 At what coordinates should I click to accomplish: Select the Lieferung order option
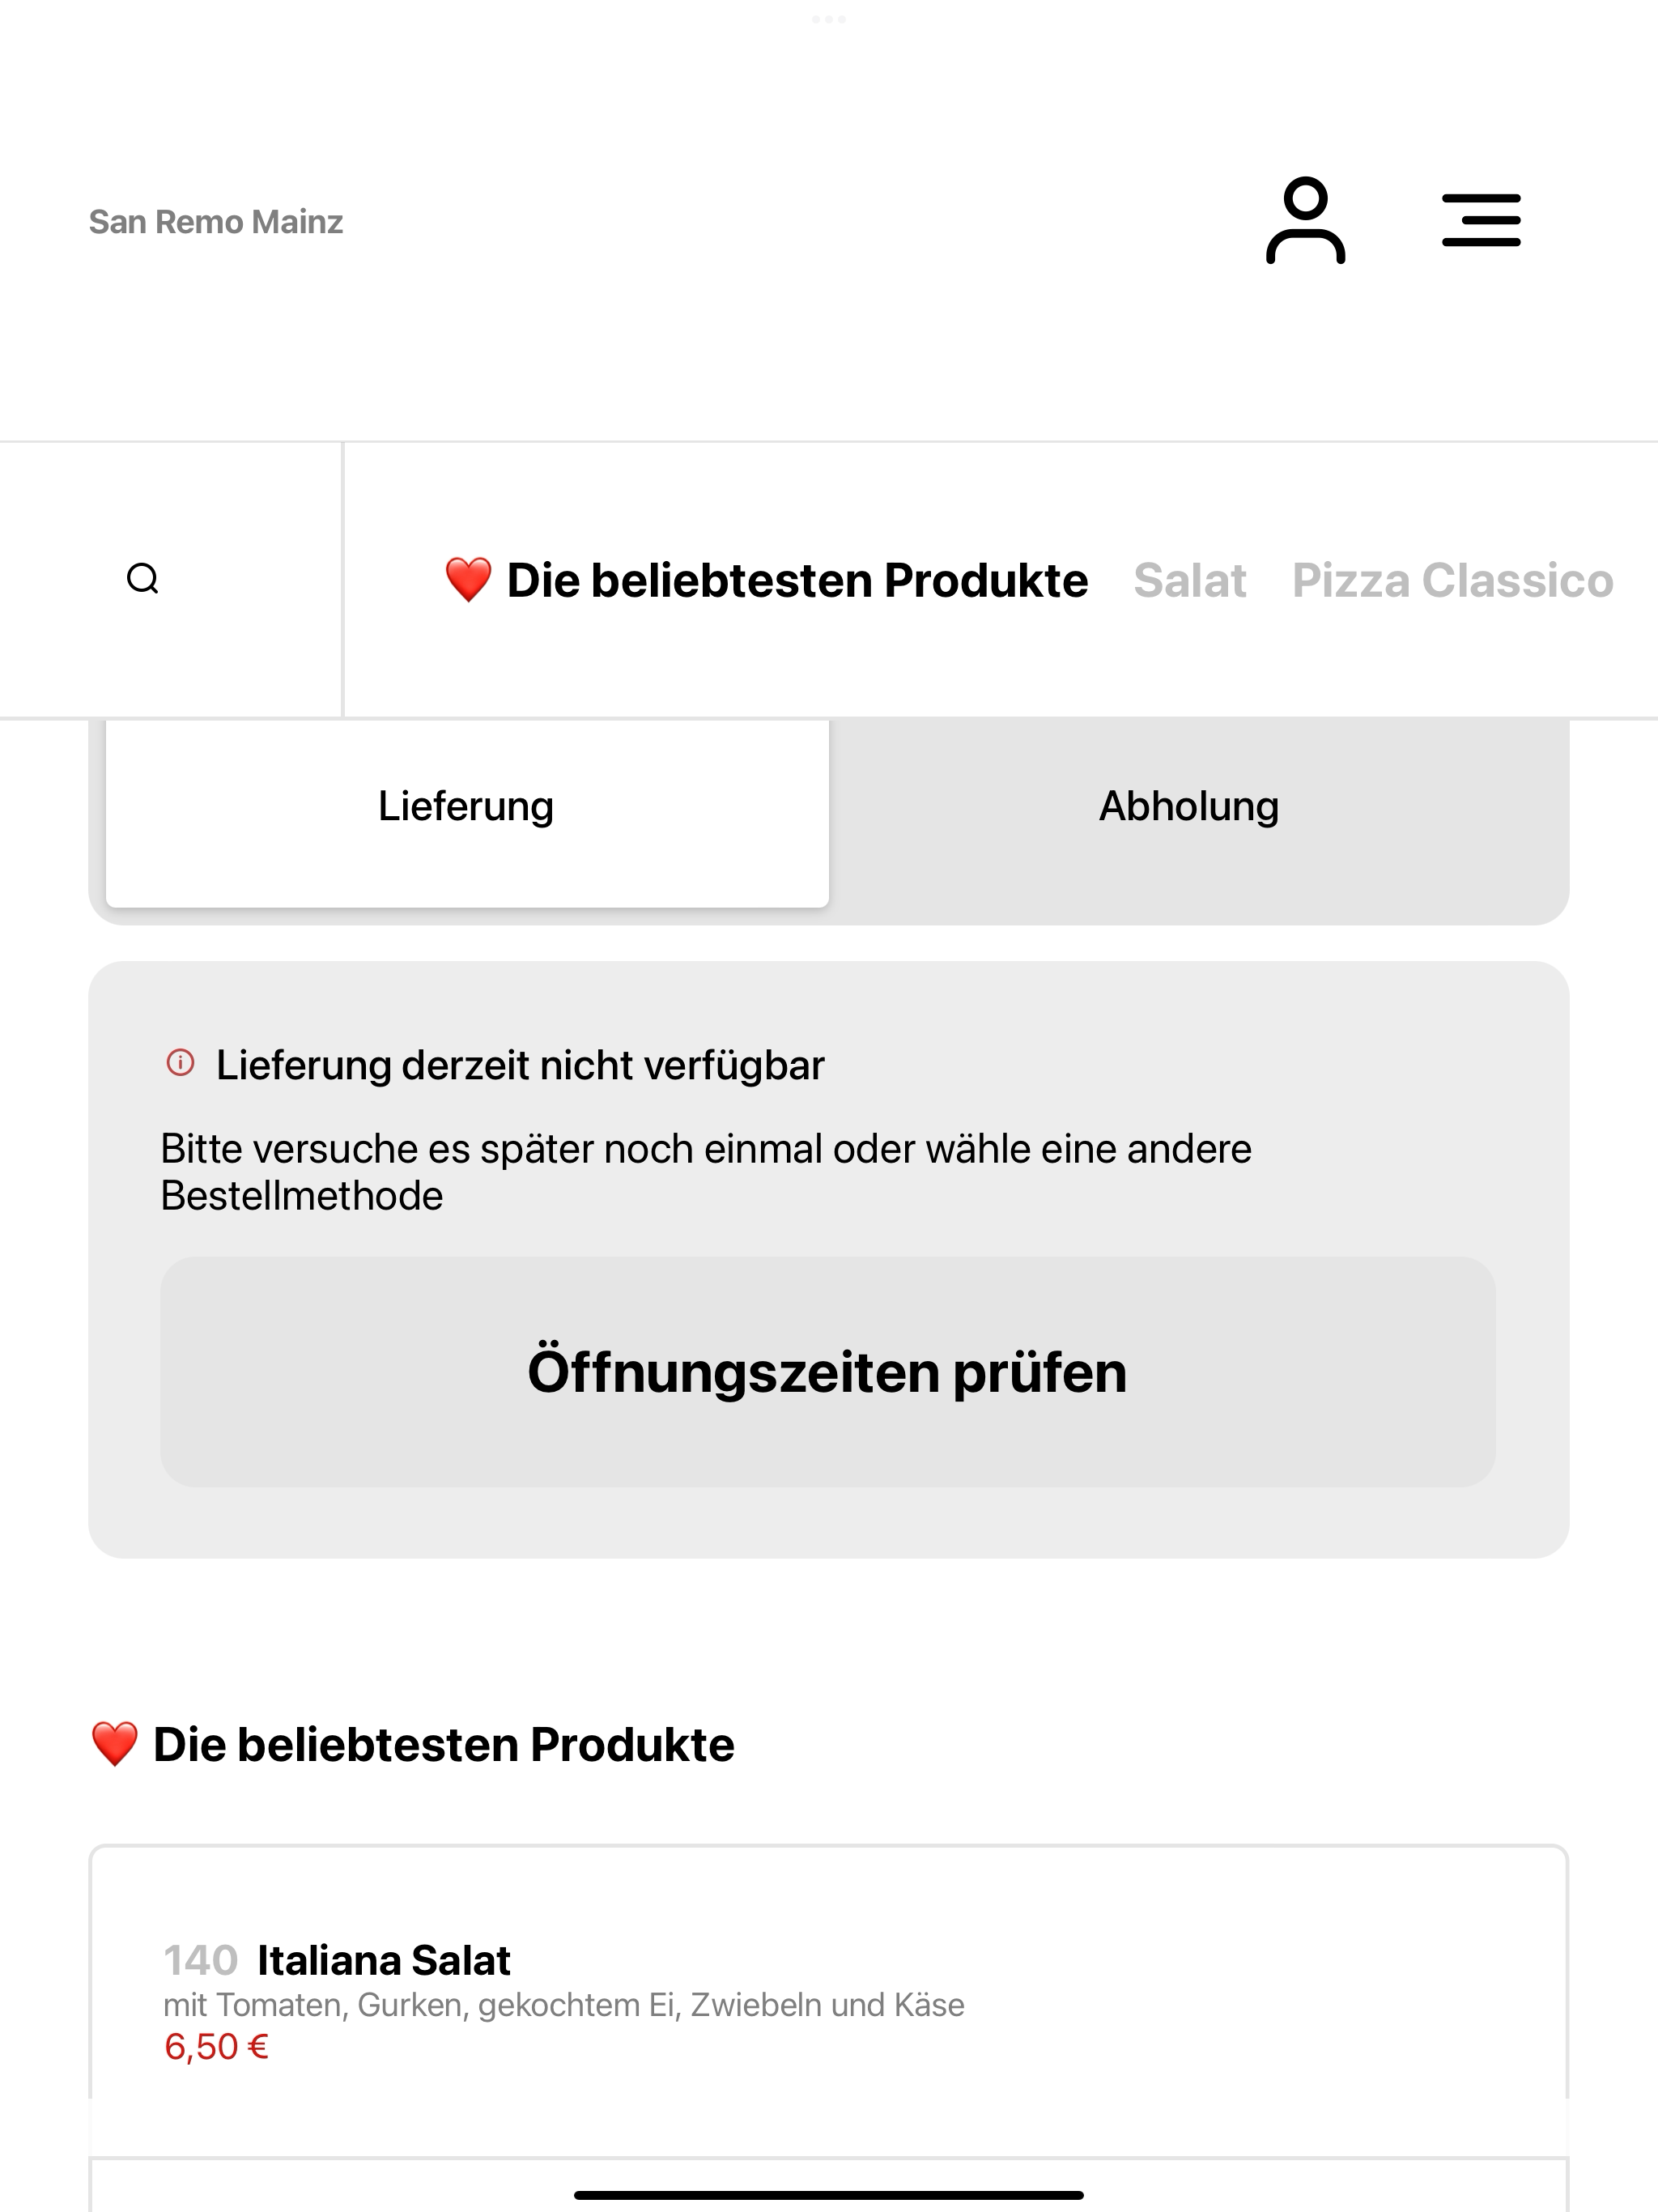tap(467, 806)
